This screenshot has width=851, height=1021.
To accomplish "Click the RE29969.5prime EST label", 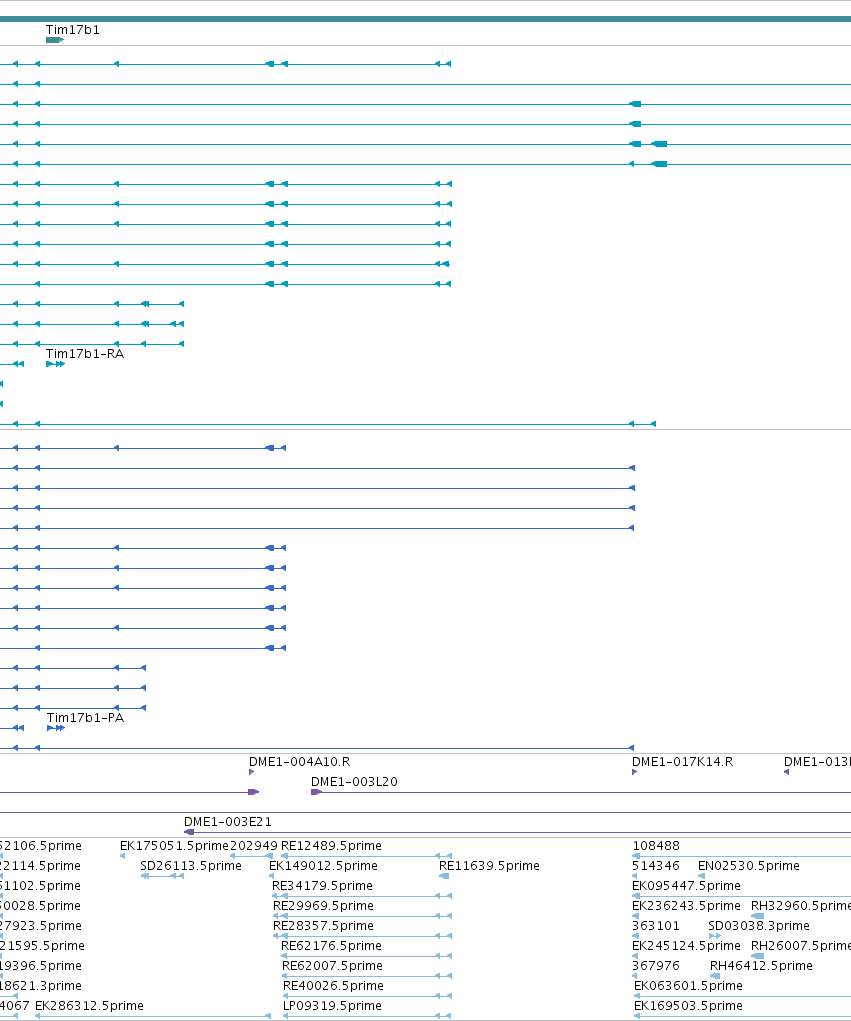I will tap(323, 906).
